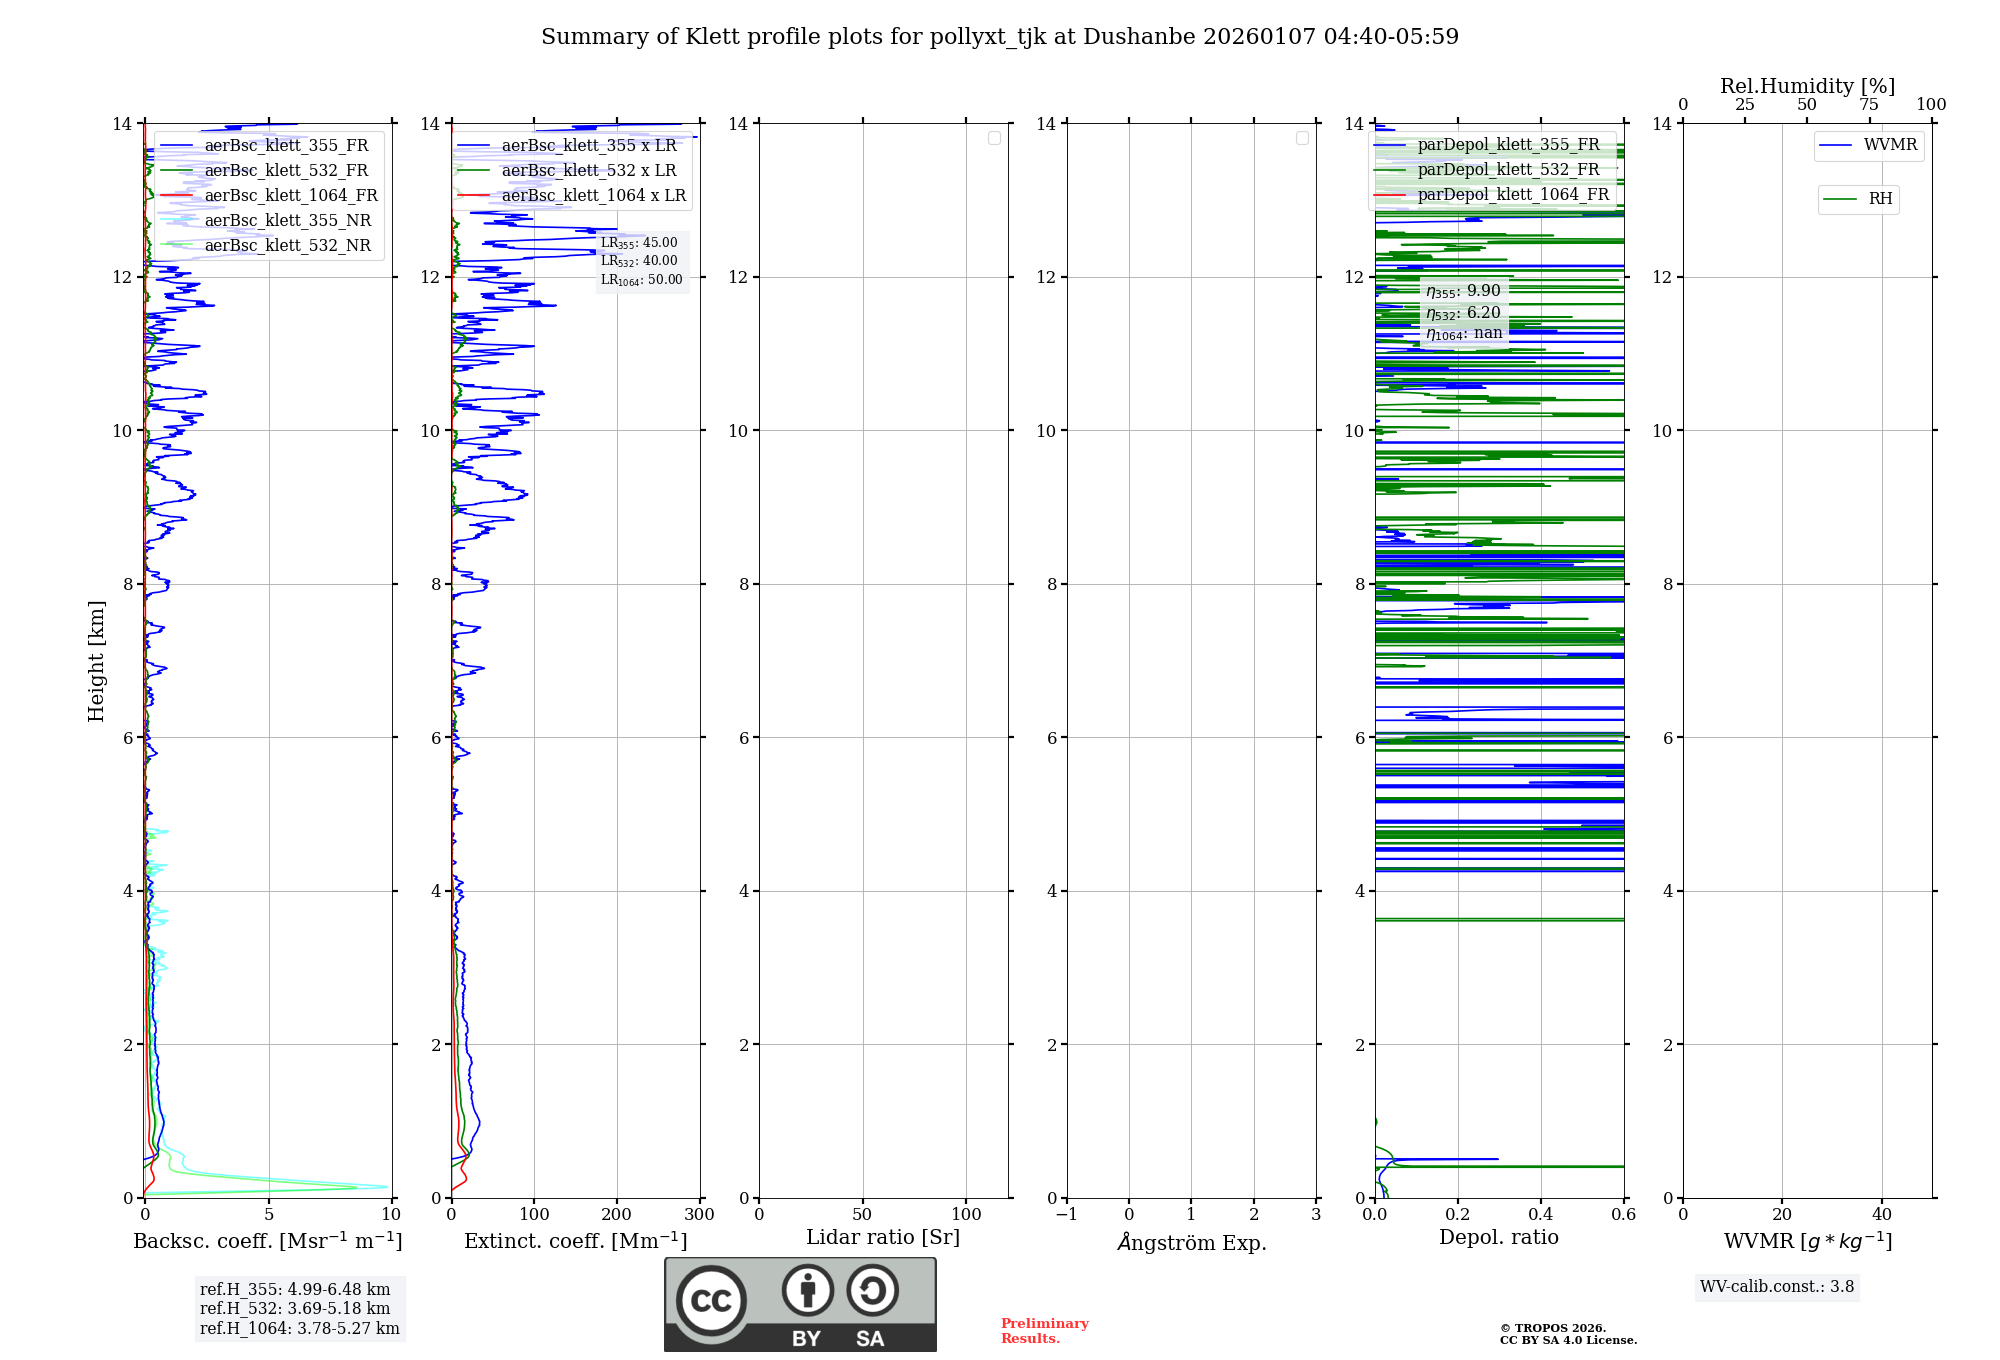This screenshot has height=1360, width=2000.
Task: Click the WV-calib.const. 3.8 label
Action: click(1776, 1287)
